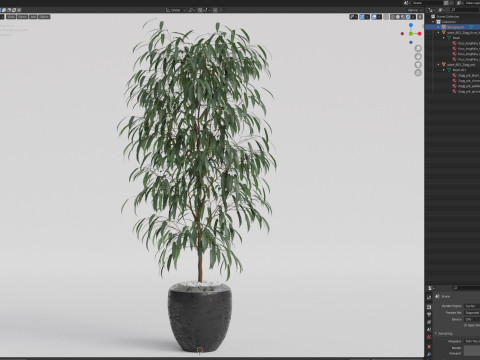
Task: Open the selectability and visibility dropdown
Action: [x=354, y=17]
